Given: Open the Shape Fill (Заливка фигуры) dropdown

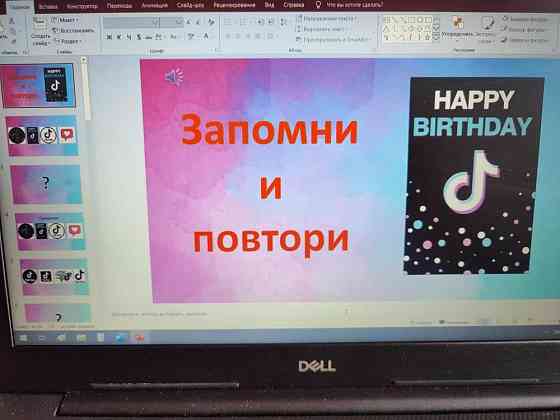Looking at the screenshot, I should click(525, 19).
